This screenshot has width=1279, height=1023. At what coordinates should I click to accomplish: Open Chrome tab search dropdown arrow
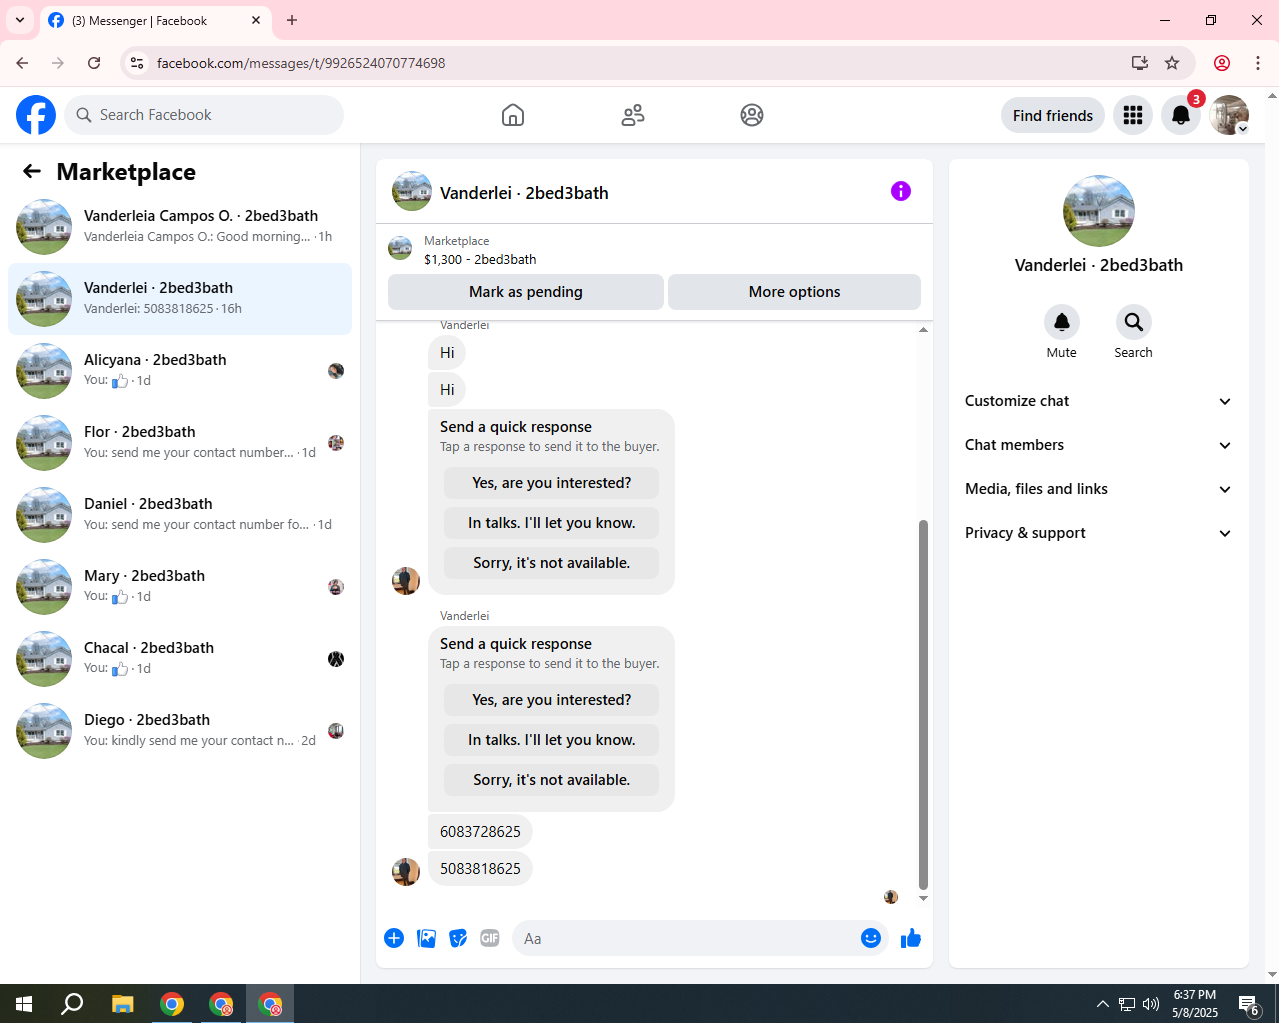[20, 20]
